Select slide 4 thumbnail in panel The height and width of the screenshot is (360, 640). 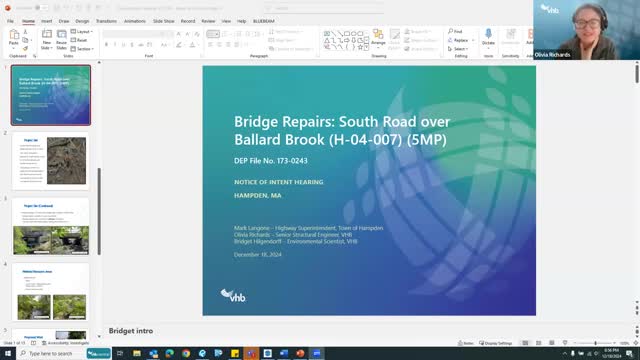[51, 292]
